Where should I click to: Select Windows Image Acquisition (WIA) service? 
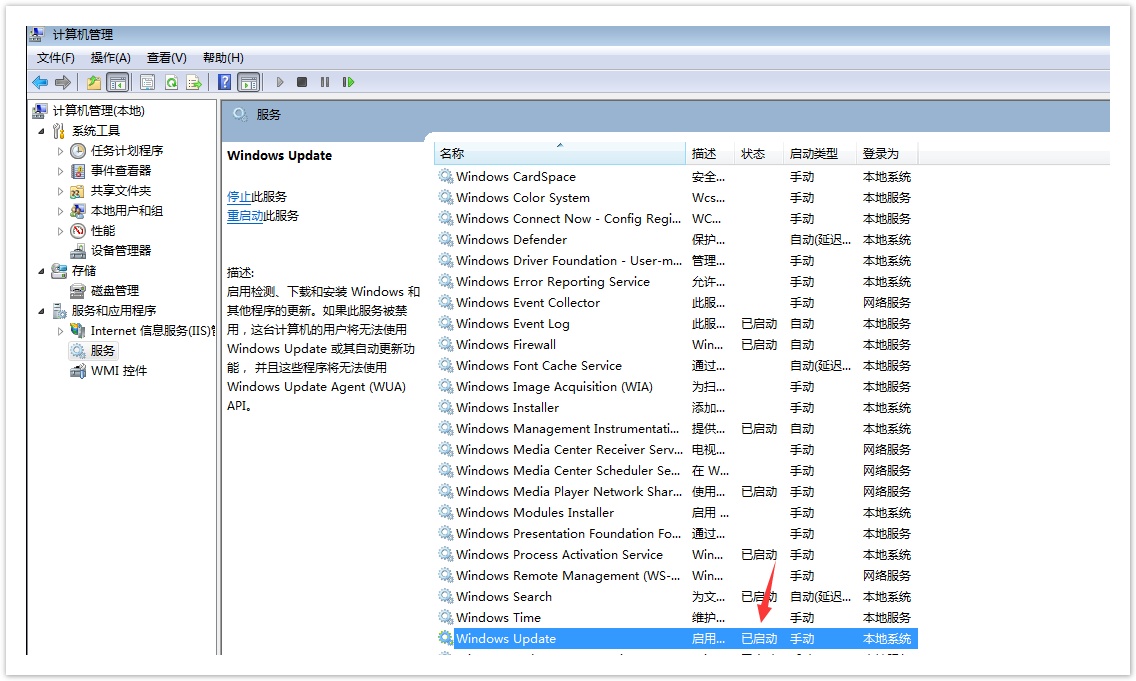676,386
